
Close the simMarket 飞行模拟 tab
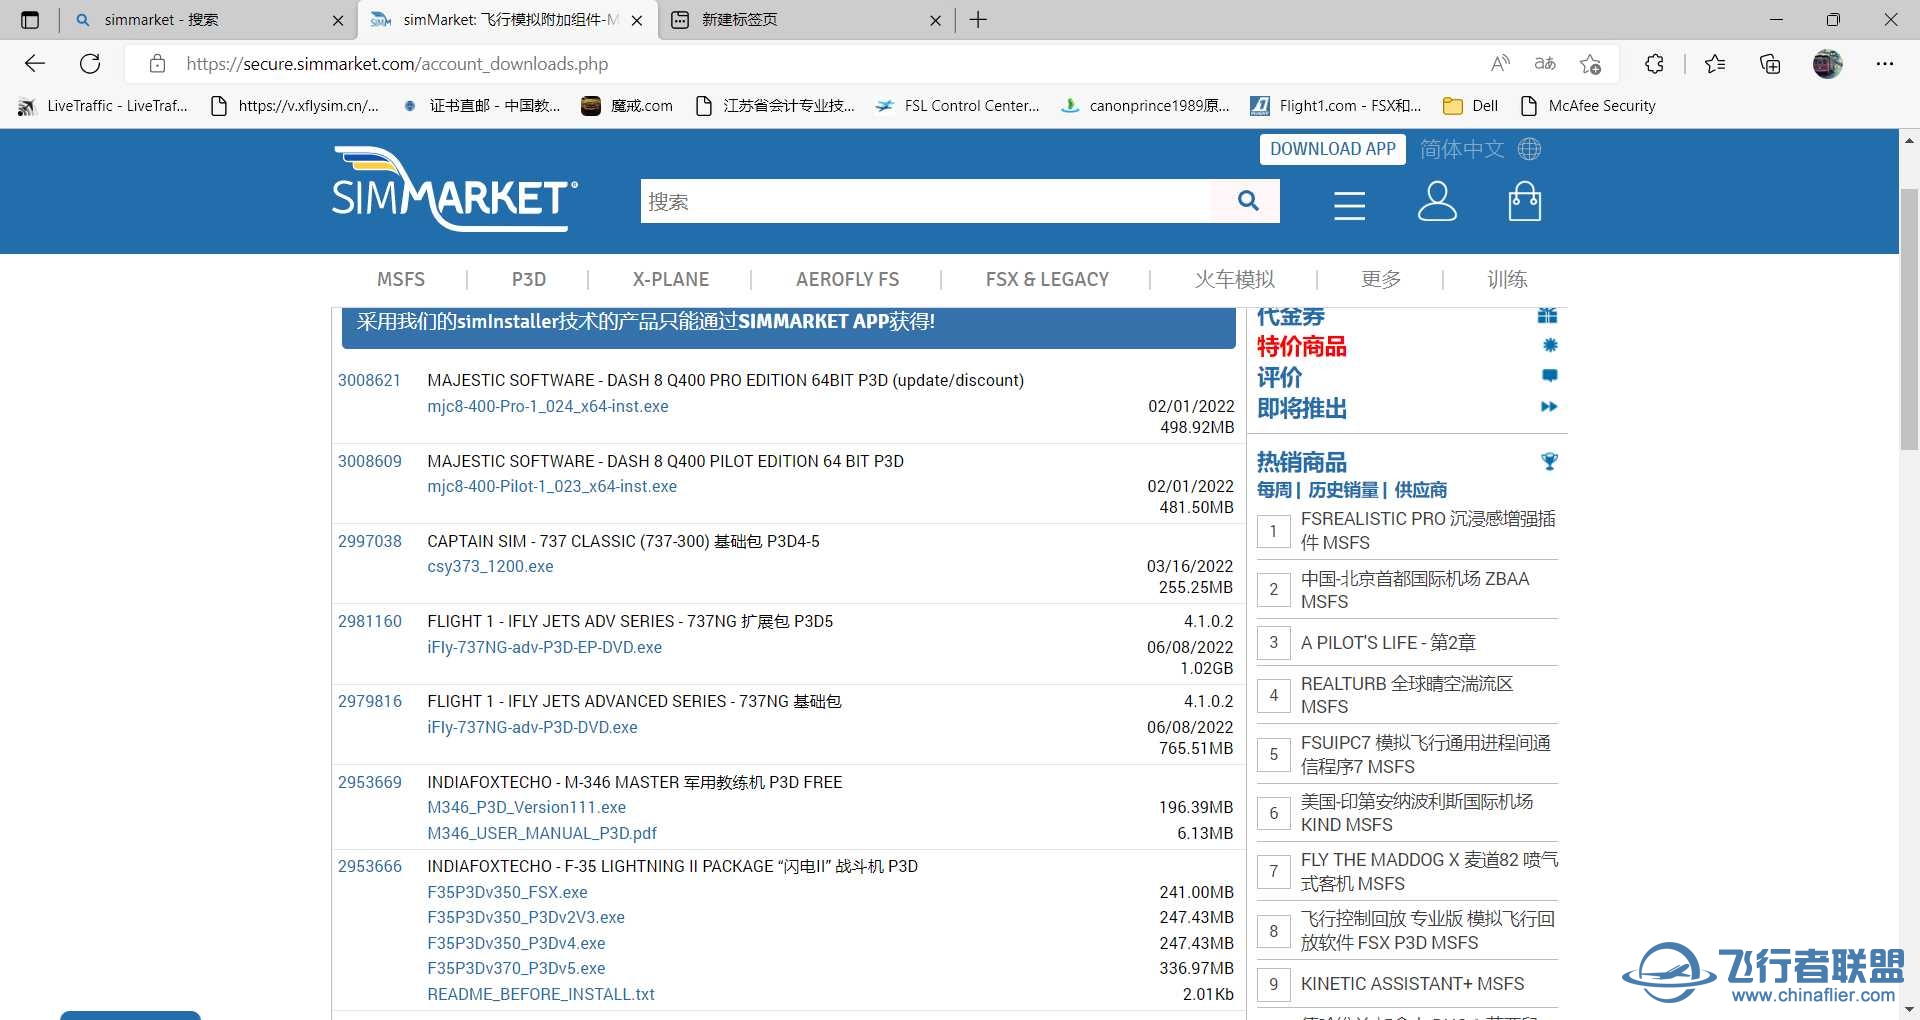[637, 20]
